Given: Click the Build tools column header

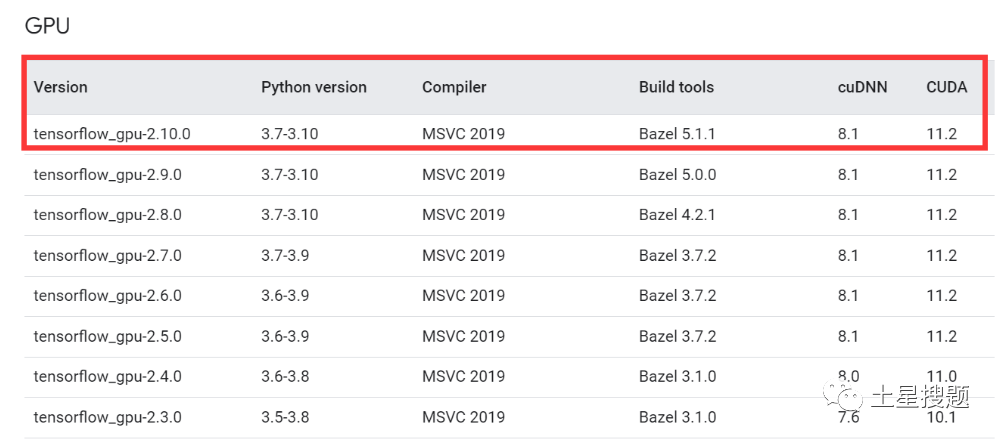Looking at the screenshot, I should (x=676, y=87).
